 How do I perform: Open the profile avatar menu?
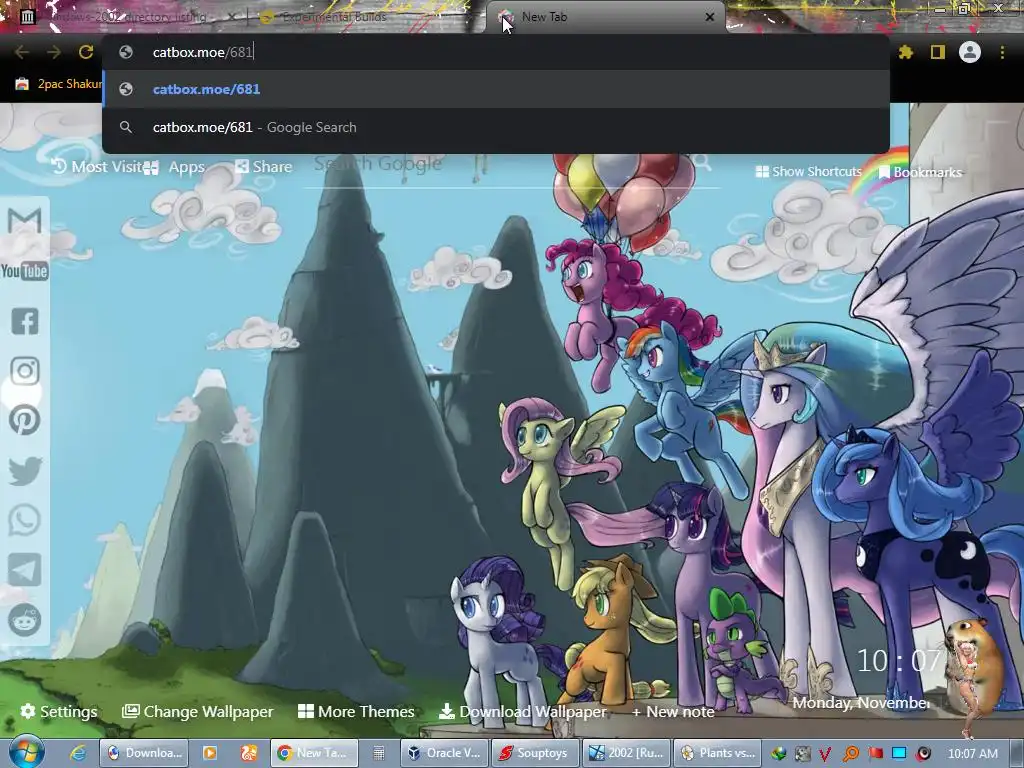970,52
